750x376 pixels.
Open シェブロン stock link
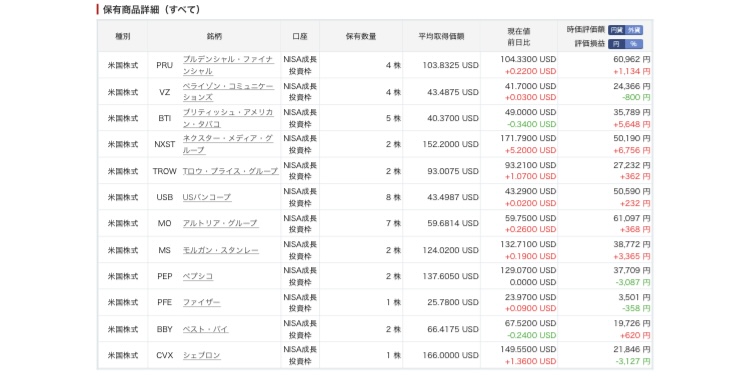(x=201, y=355)
